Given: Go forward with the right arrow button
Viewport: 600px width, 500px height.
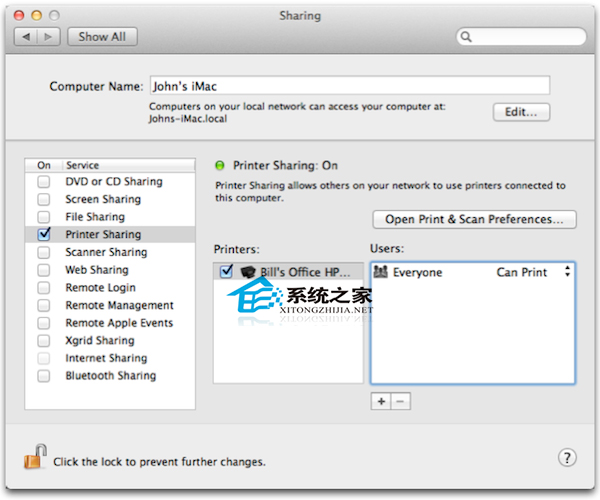Looking at the screenshot, I should pyautogui.click(x=49, y=37).
